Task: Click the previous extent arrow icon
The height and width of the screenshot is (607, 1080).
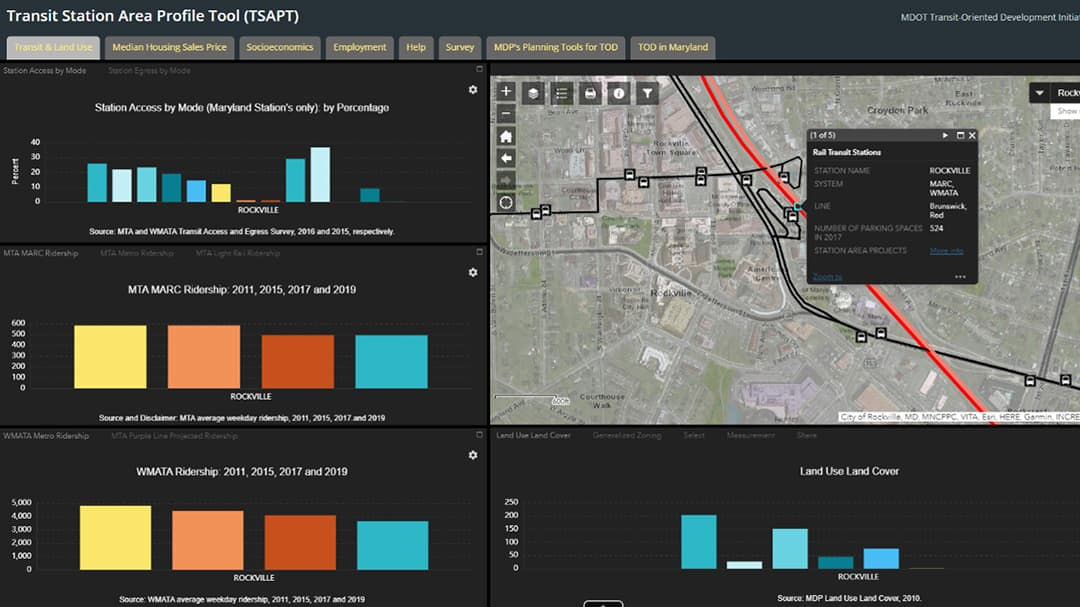Action: [506, 159]
